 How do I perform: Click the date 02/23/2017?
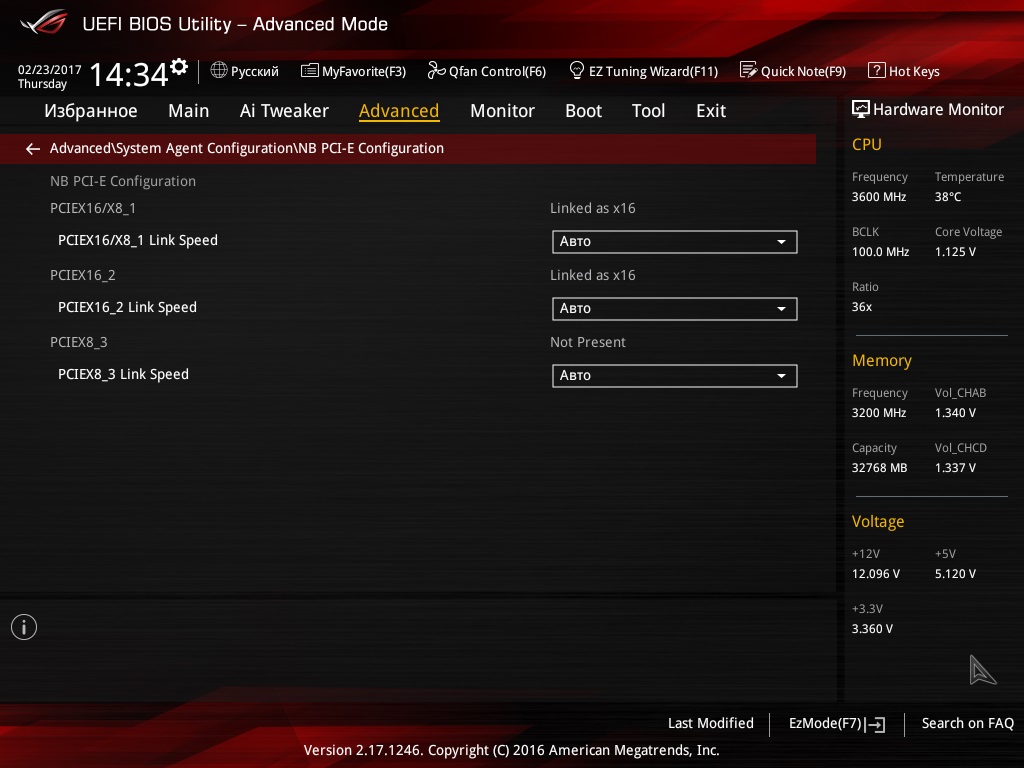coord(50,70)
